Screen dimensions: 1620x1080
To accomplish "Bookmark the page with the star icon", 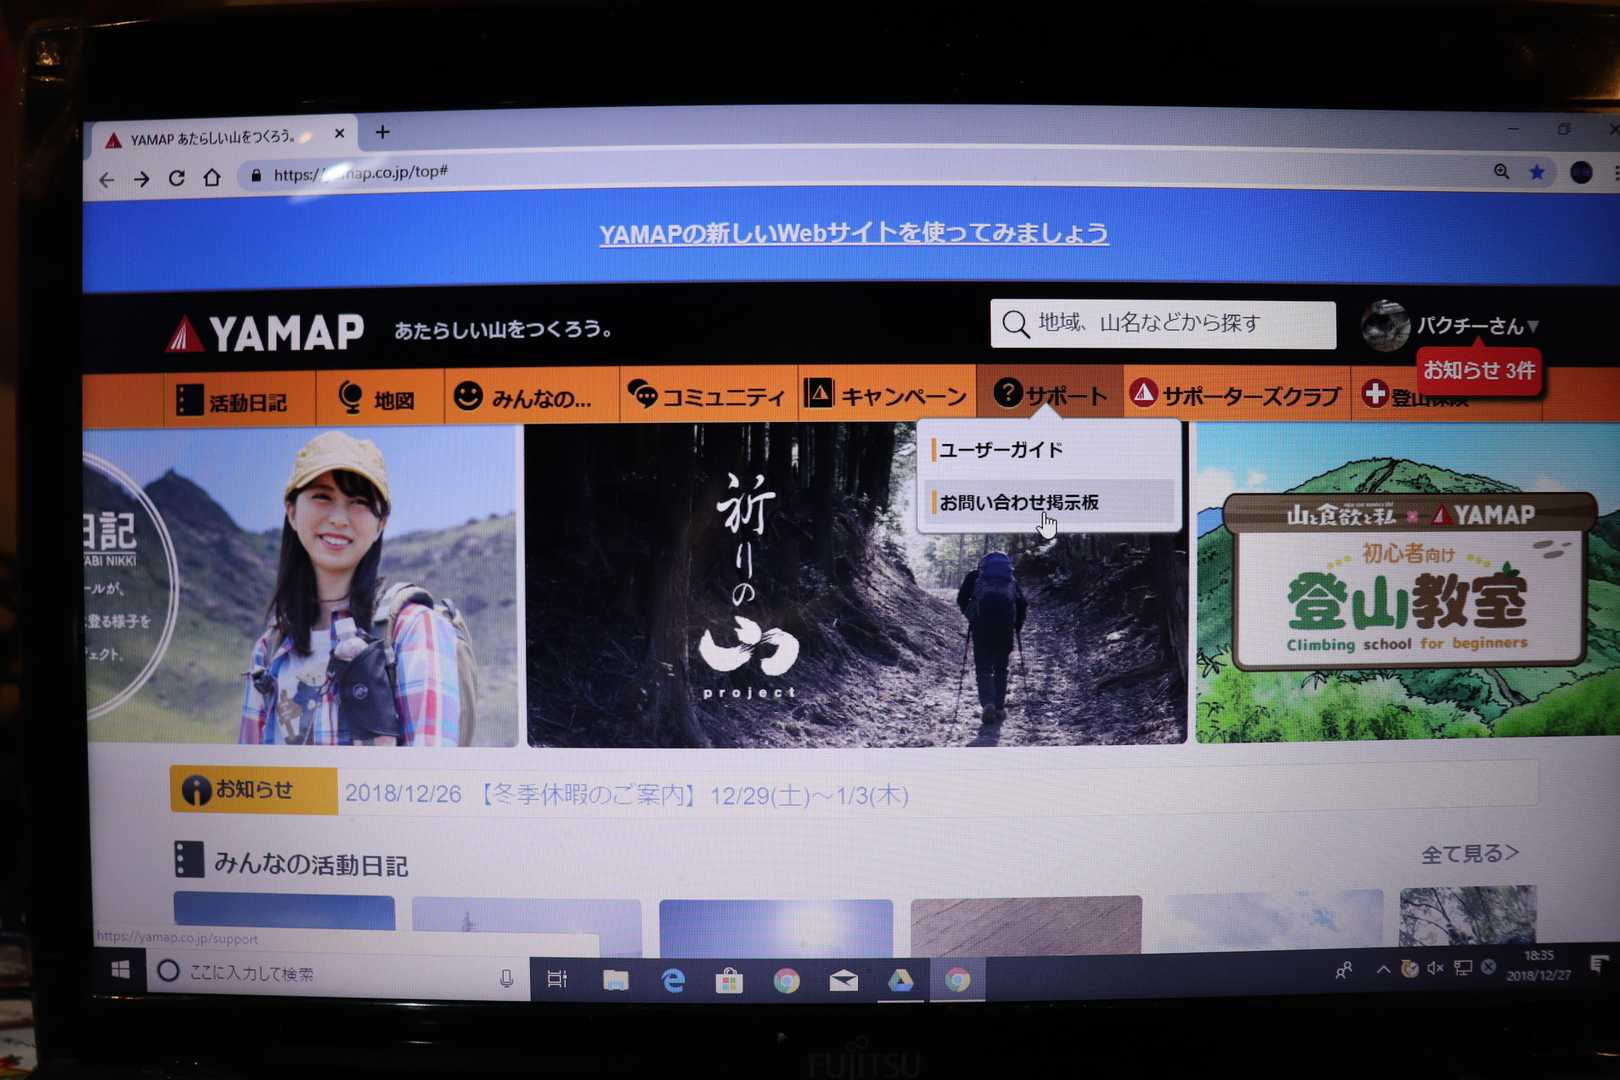I will [1537, 172].
